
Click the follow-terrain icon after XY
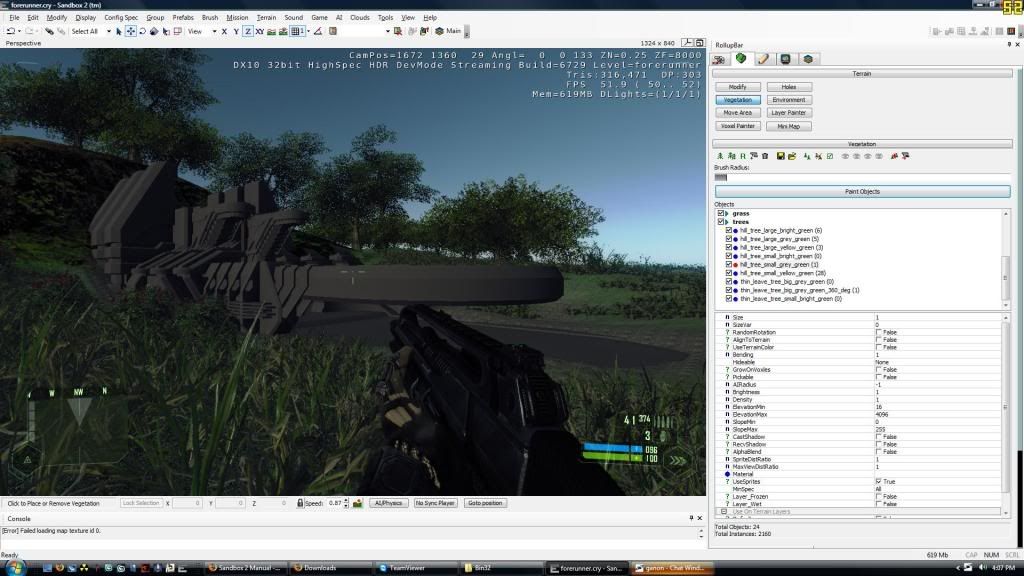272,31
